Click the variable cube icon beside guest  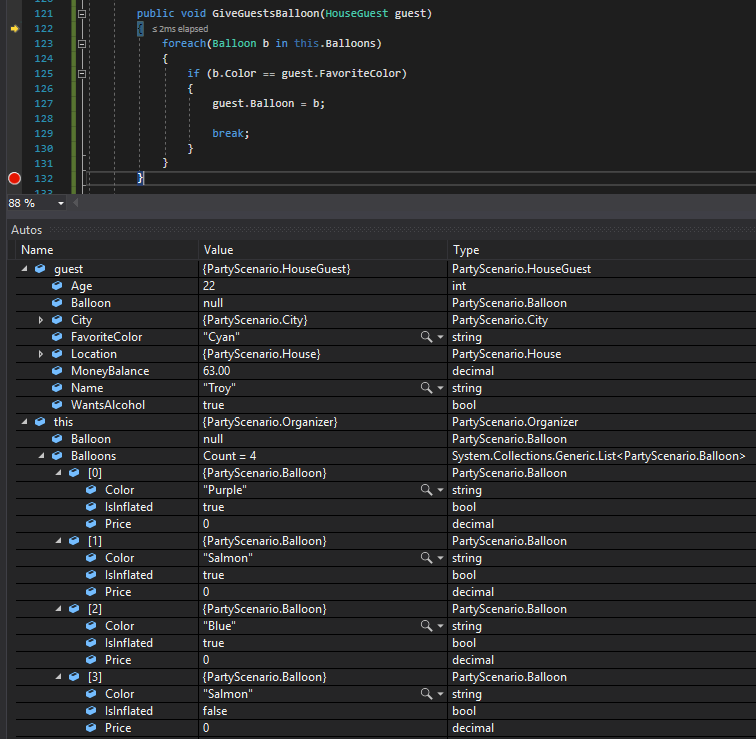pos(41,269)
